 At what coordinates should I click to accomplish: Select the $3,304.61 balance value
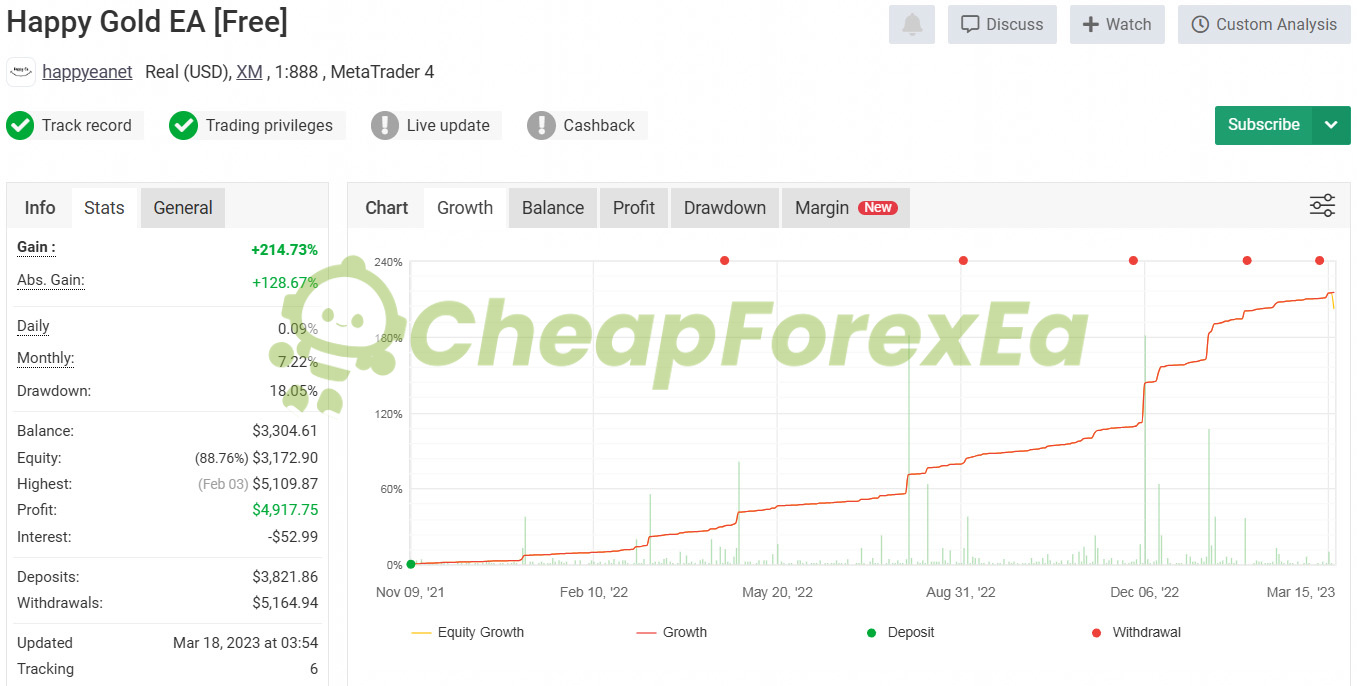click(x=285, y=431)
